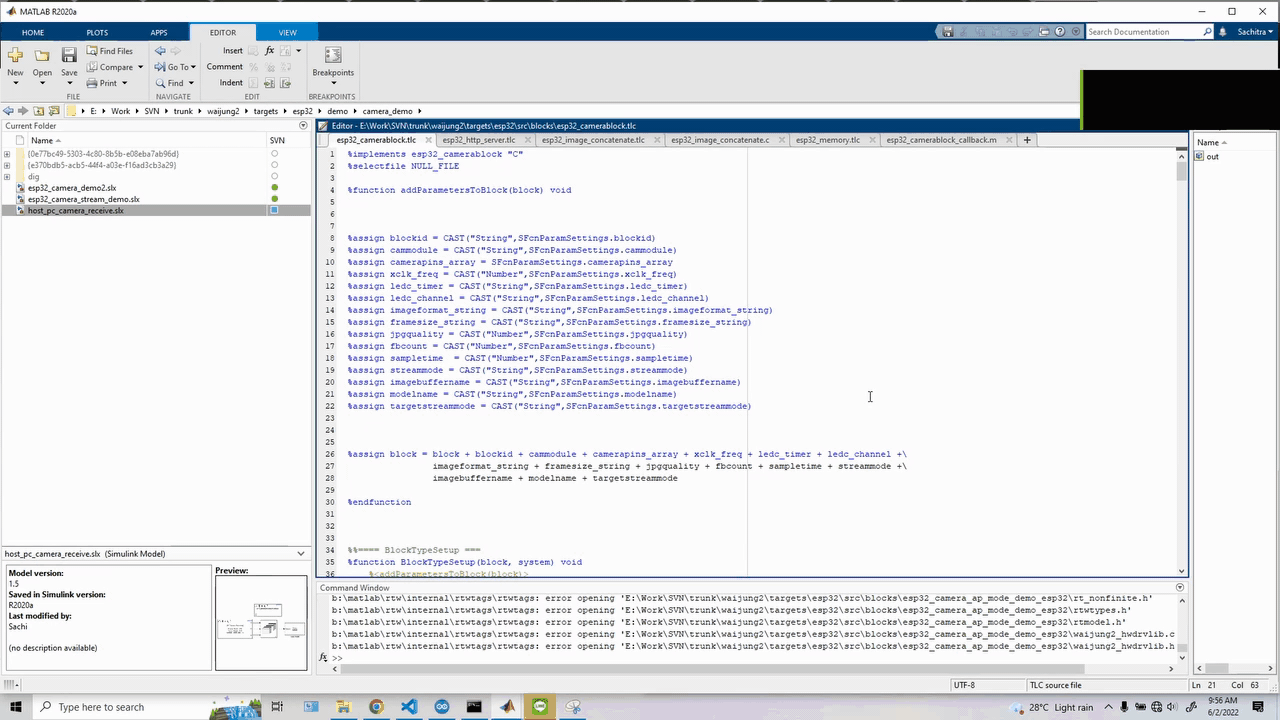
Task: Switch to the esp32_memory.tlc editor tab
Action: click(827, 140)
